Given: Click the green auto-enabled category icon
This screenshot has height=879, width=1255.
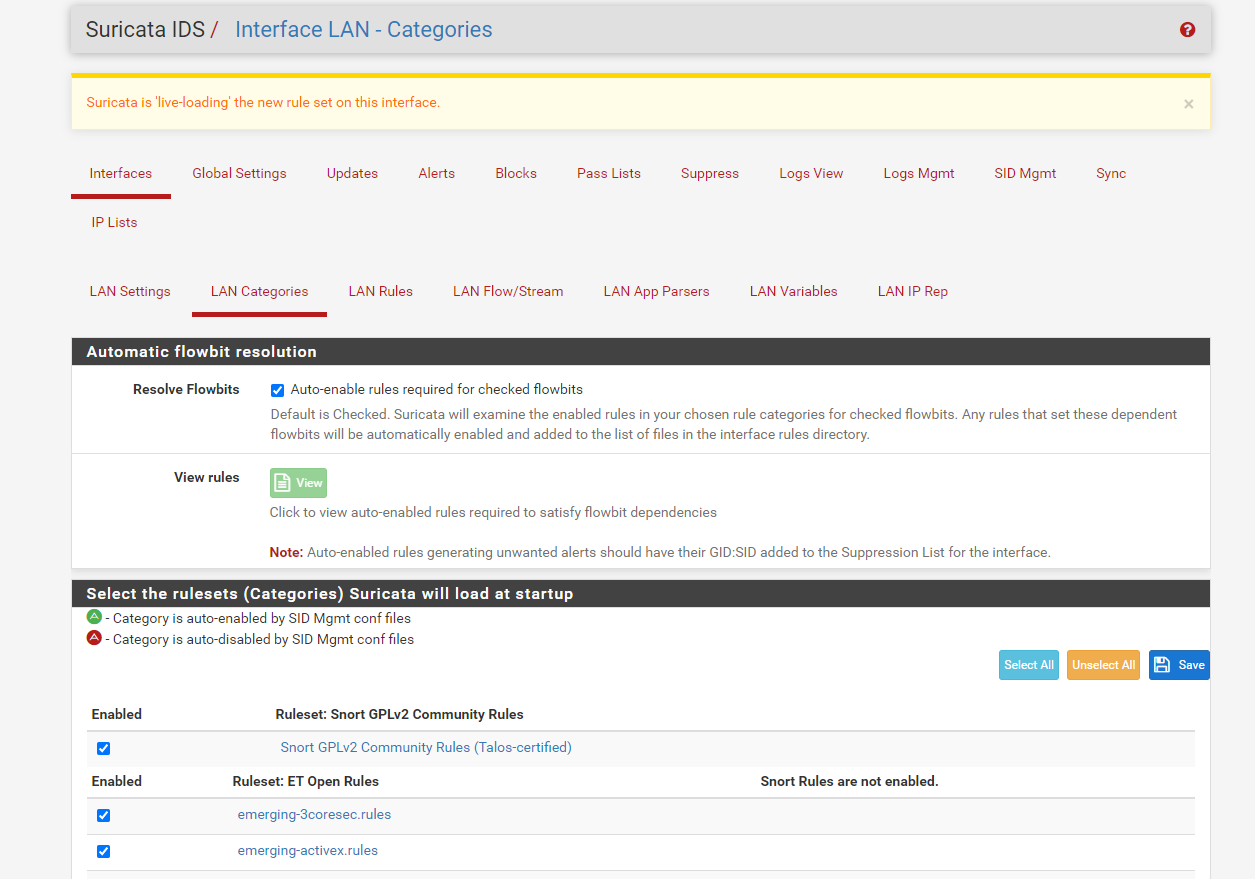Looking at the screenshot, I should [x=94, y=617].
